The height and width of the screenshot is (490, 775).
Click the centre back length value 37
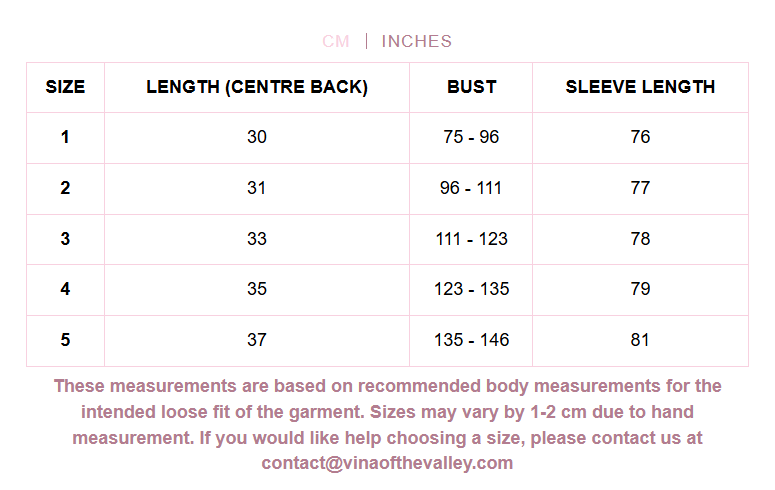coord(257,340)
